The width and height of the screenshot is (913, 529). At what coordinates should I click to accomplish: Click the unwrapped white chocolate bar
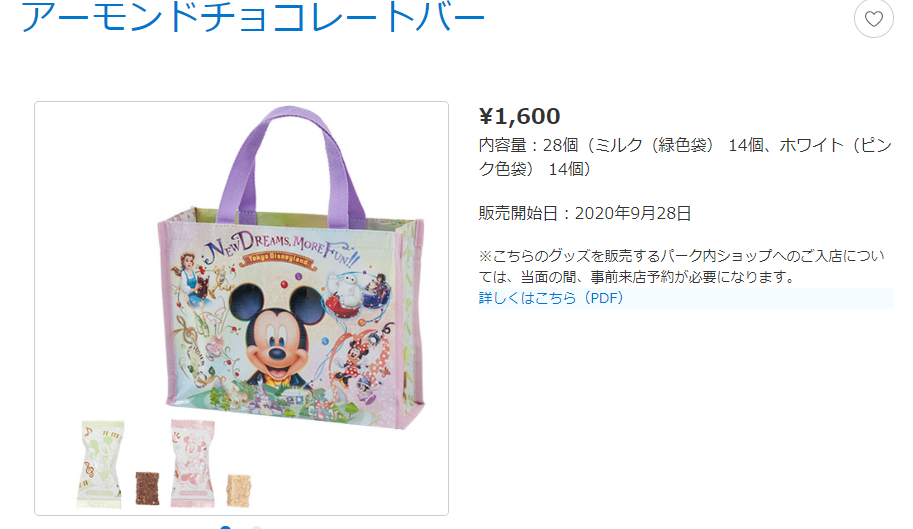coord(239,491)
